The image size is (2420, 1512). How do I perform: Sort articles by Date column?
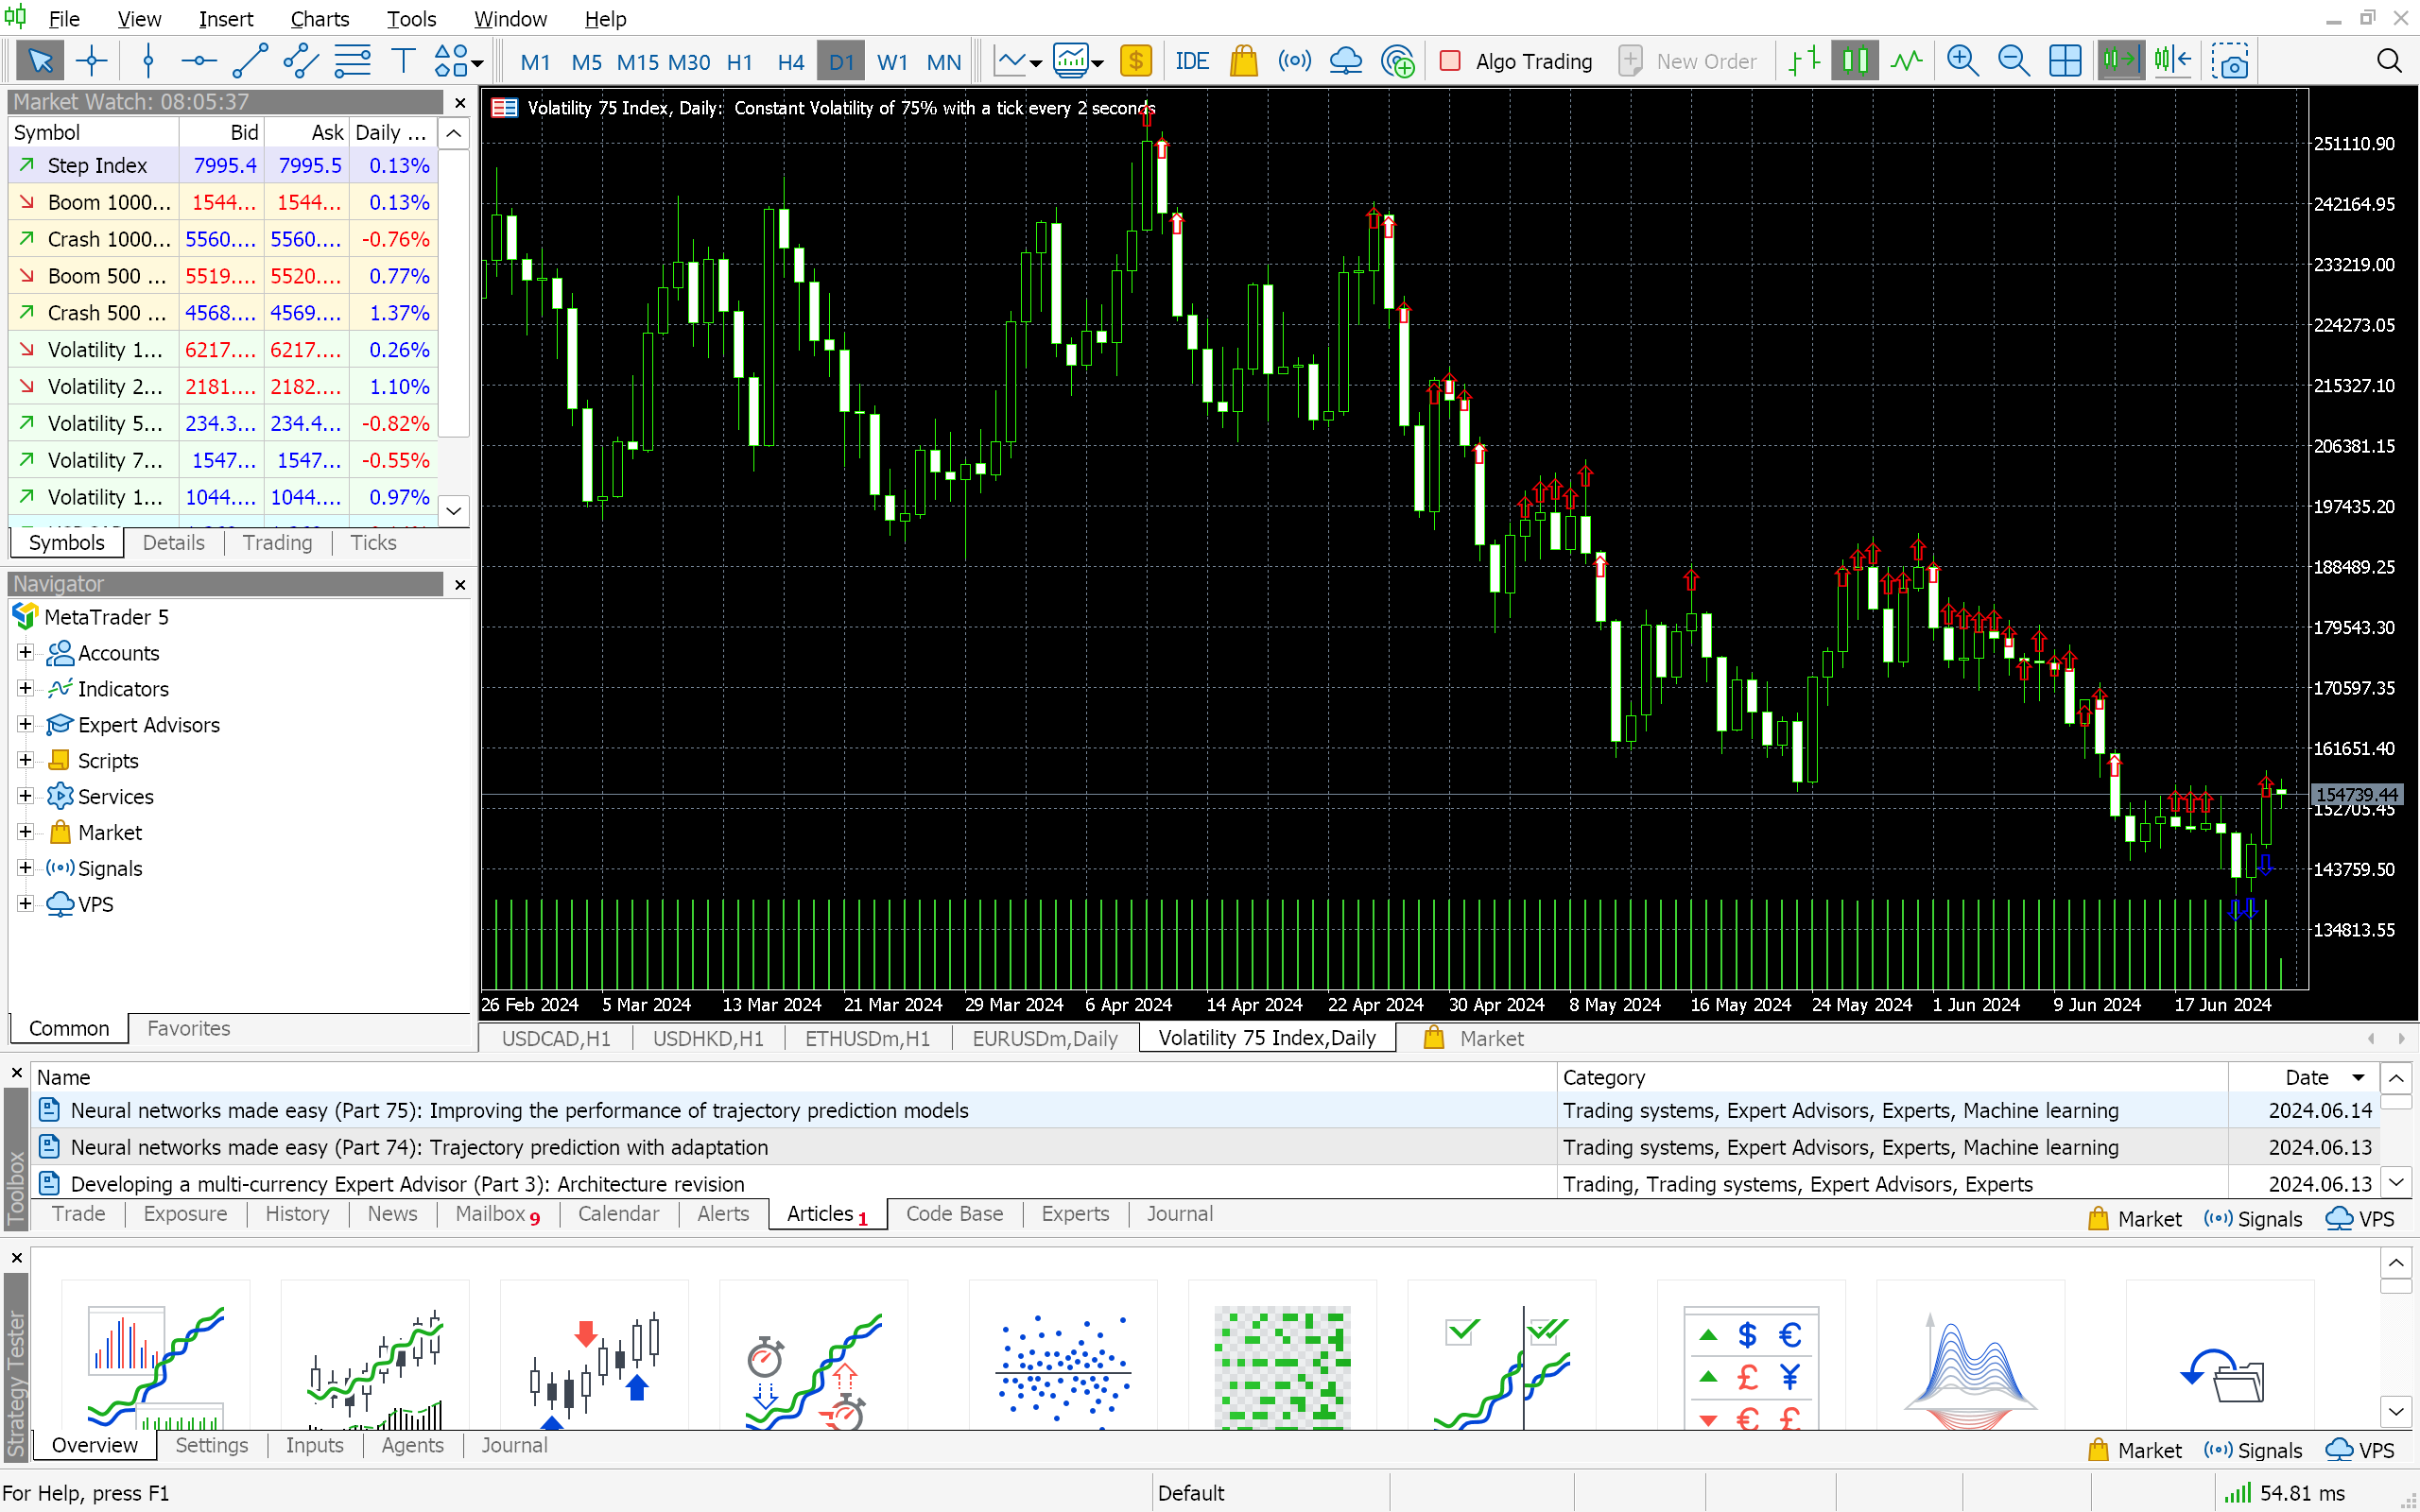point(2306,1077)
